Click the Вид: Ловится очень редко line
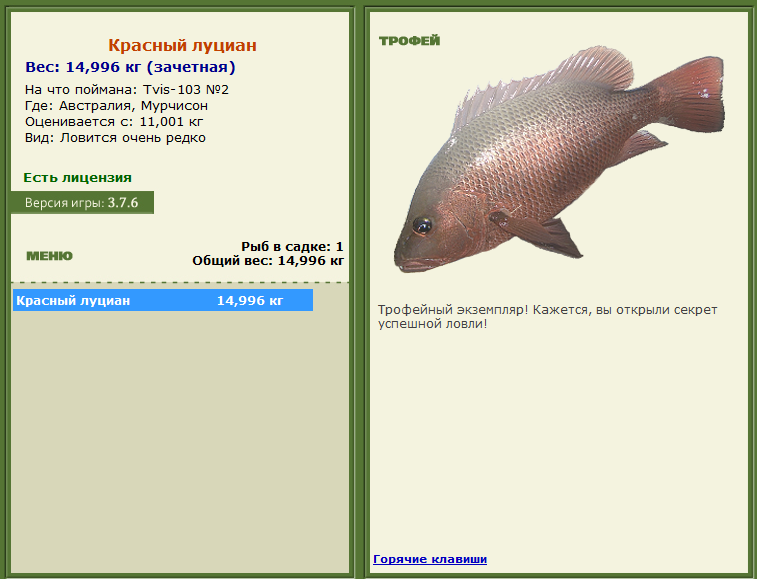The width and height of the screenshot is (757, 579). (115, 138)
